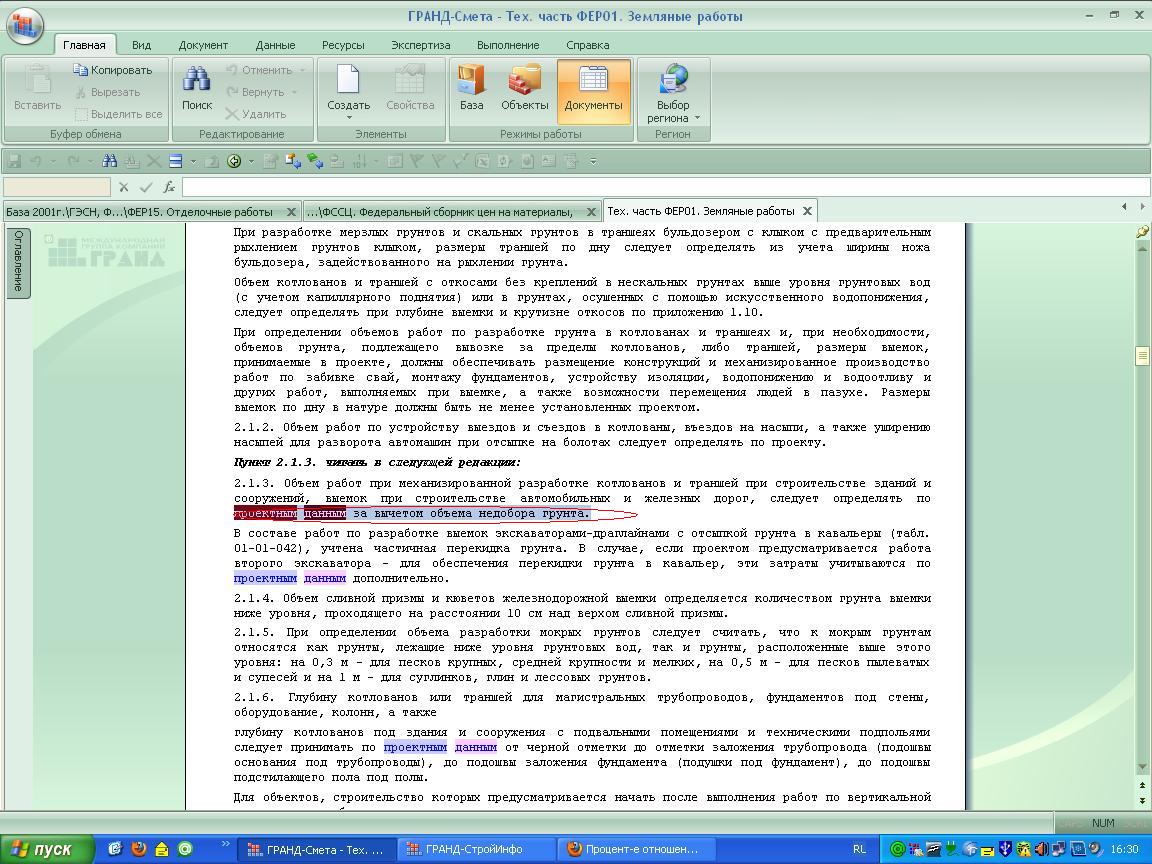The height and width of the screenshot is (864, 1152).
Task: Click the green double-arrow toolbar icon
Action: coord(314,161)
